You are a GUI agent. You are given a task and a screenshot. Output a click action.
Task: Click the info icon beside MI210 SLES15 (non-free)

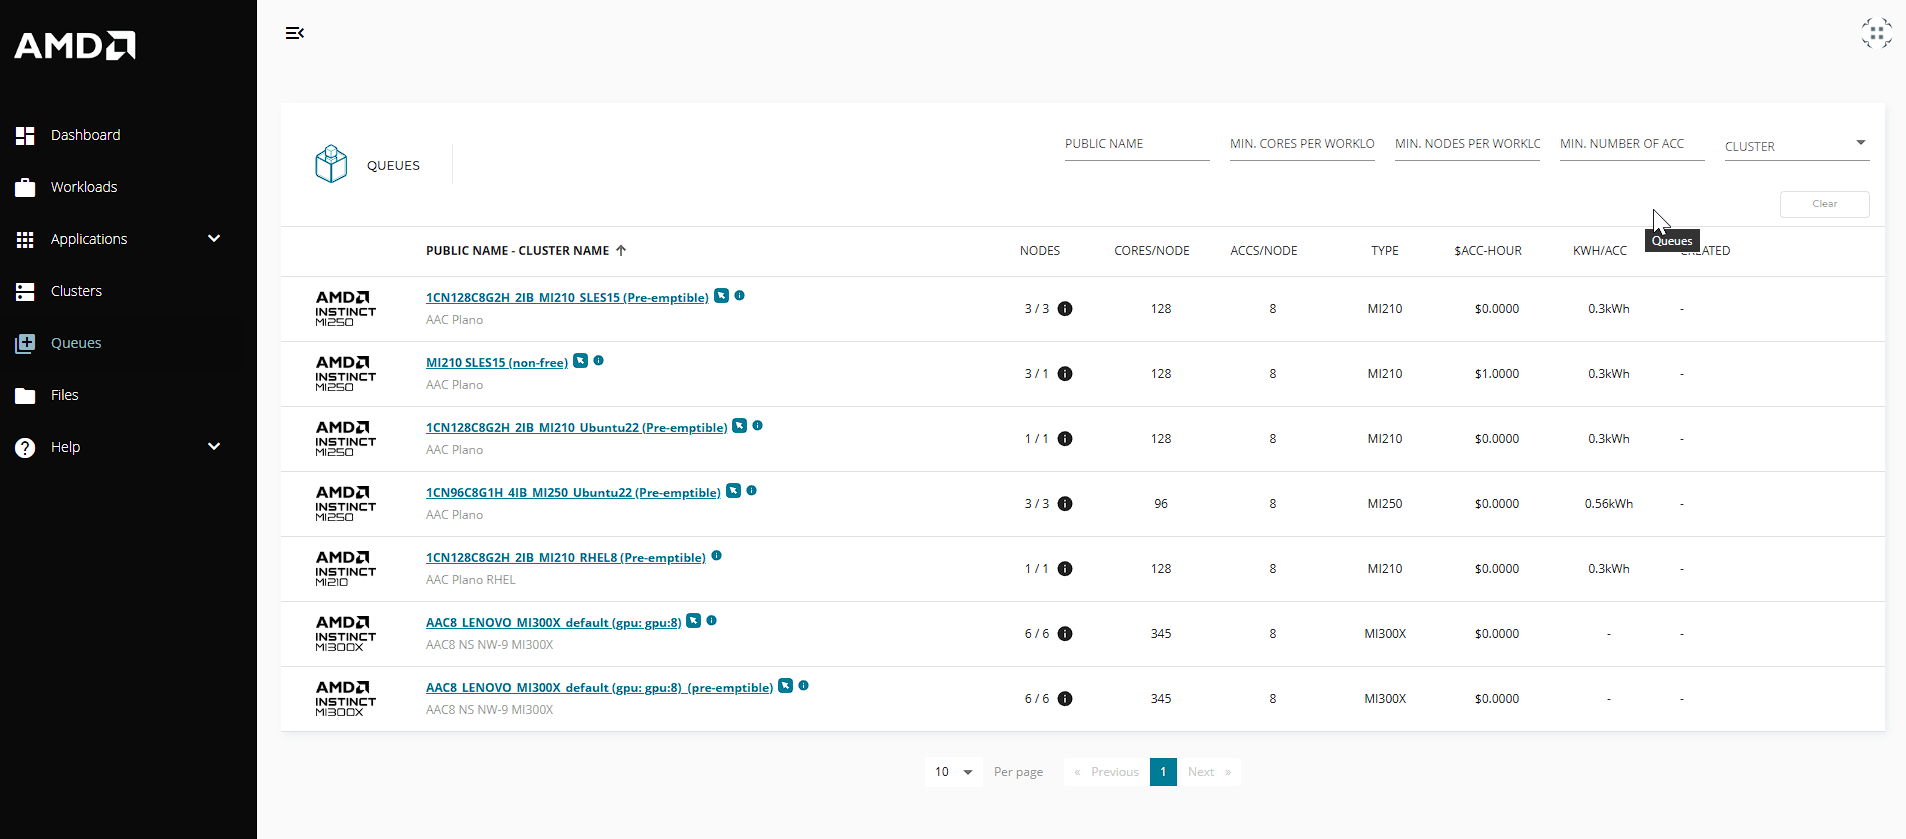(598, 361)
